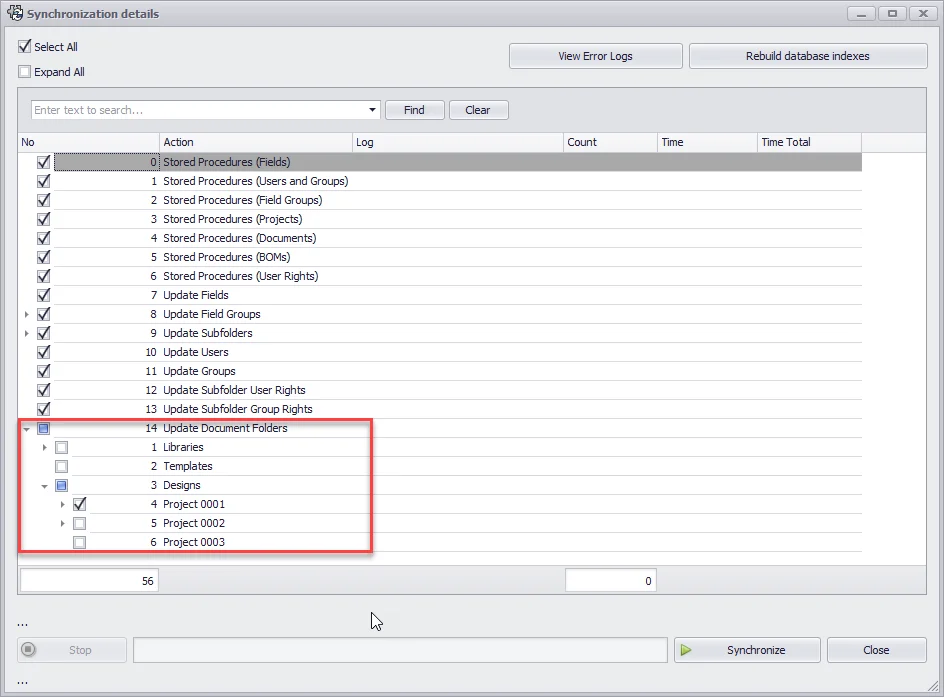Click the Stop button icon
Screen dimensions: 944x697
pos(29,650)
